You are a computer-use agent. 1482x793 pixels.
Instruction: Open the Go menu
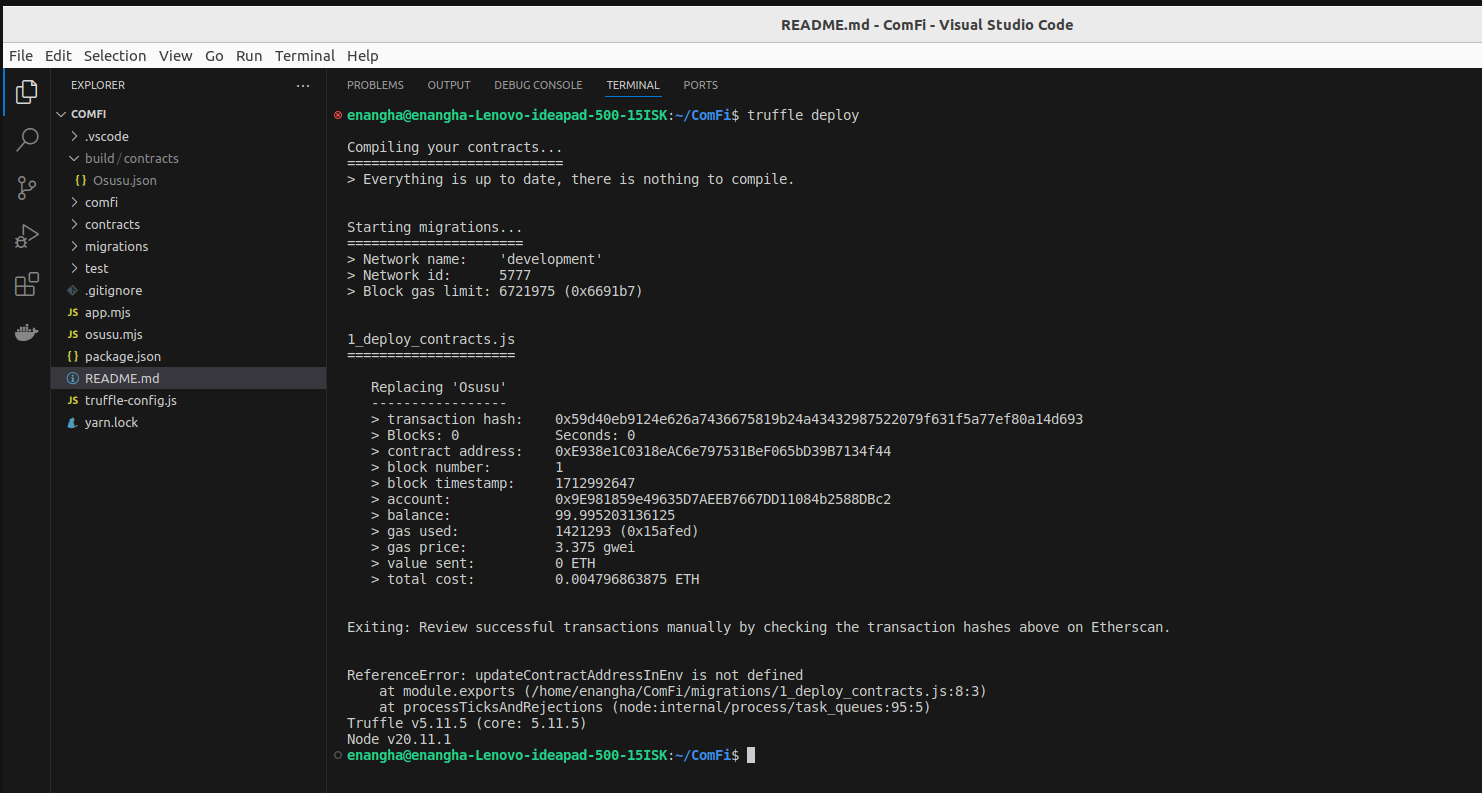(214, 56)
